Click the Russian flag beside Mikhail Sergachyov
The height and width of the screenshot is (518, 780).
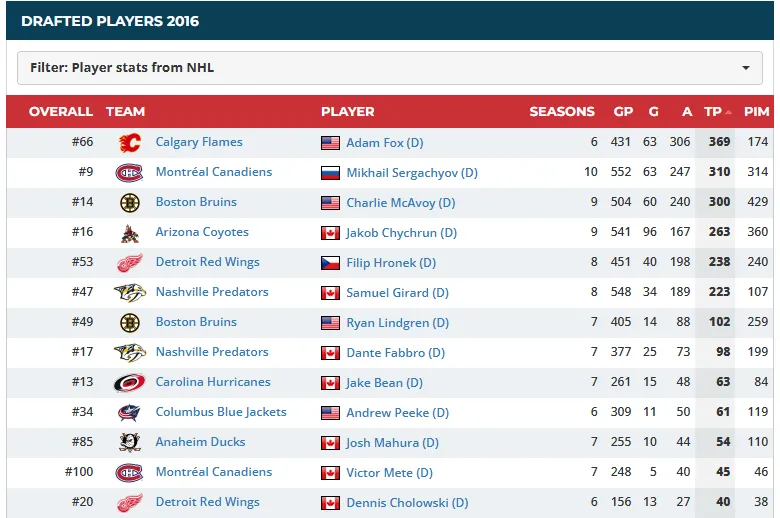click(330, 173)
